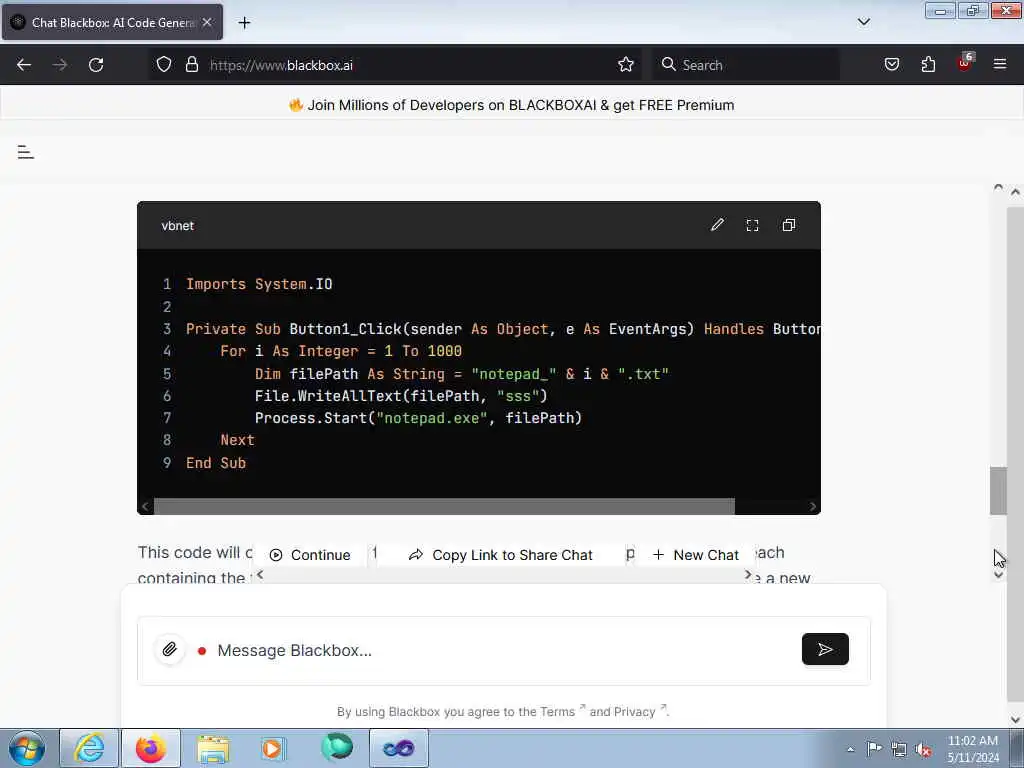Image resolution: width=1024 pixels, height=768 pixels.
Task: Open the media player taskbar icon
Action: tap(273, 748)
